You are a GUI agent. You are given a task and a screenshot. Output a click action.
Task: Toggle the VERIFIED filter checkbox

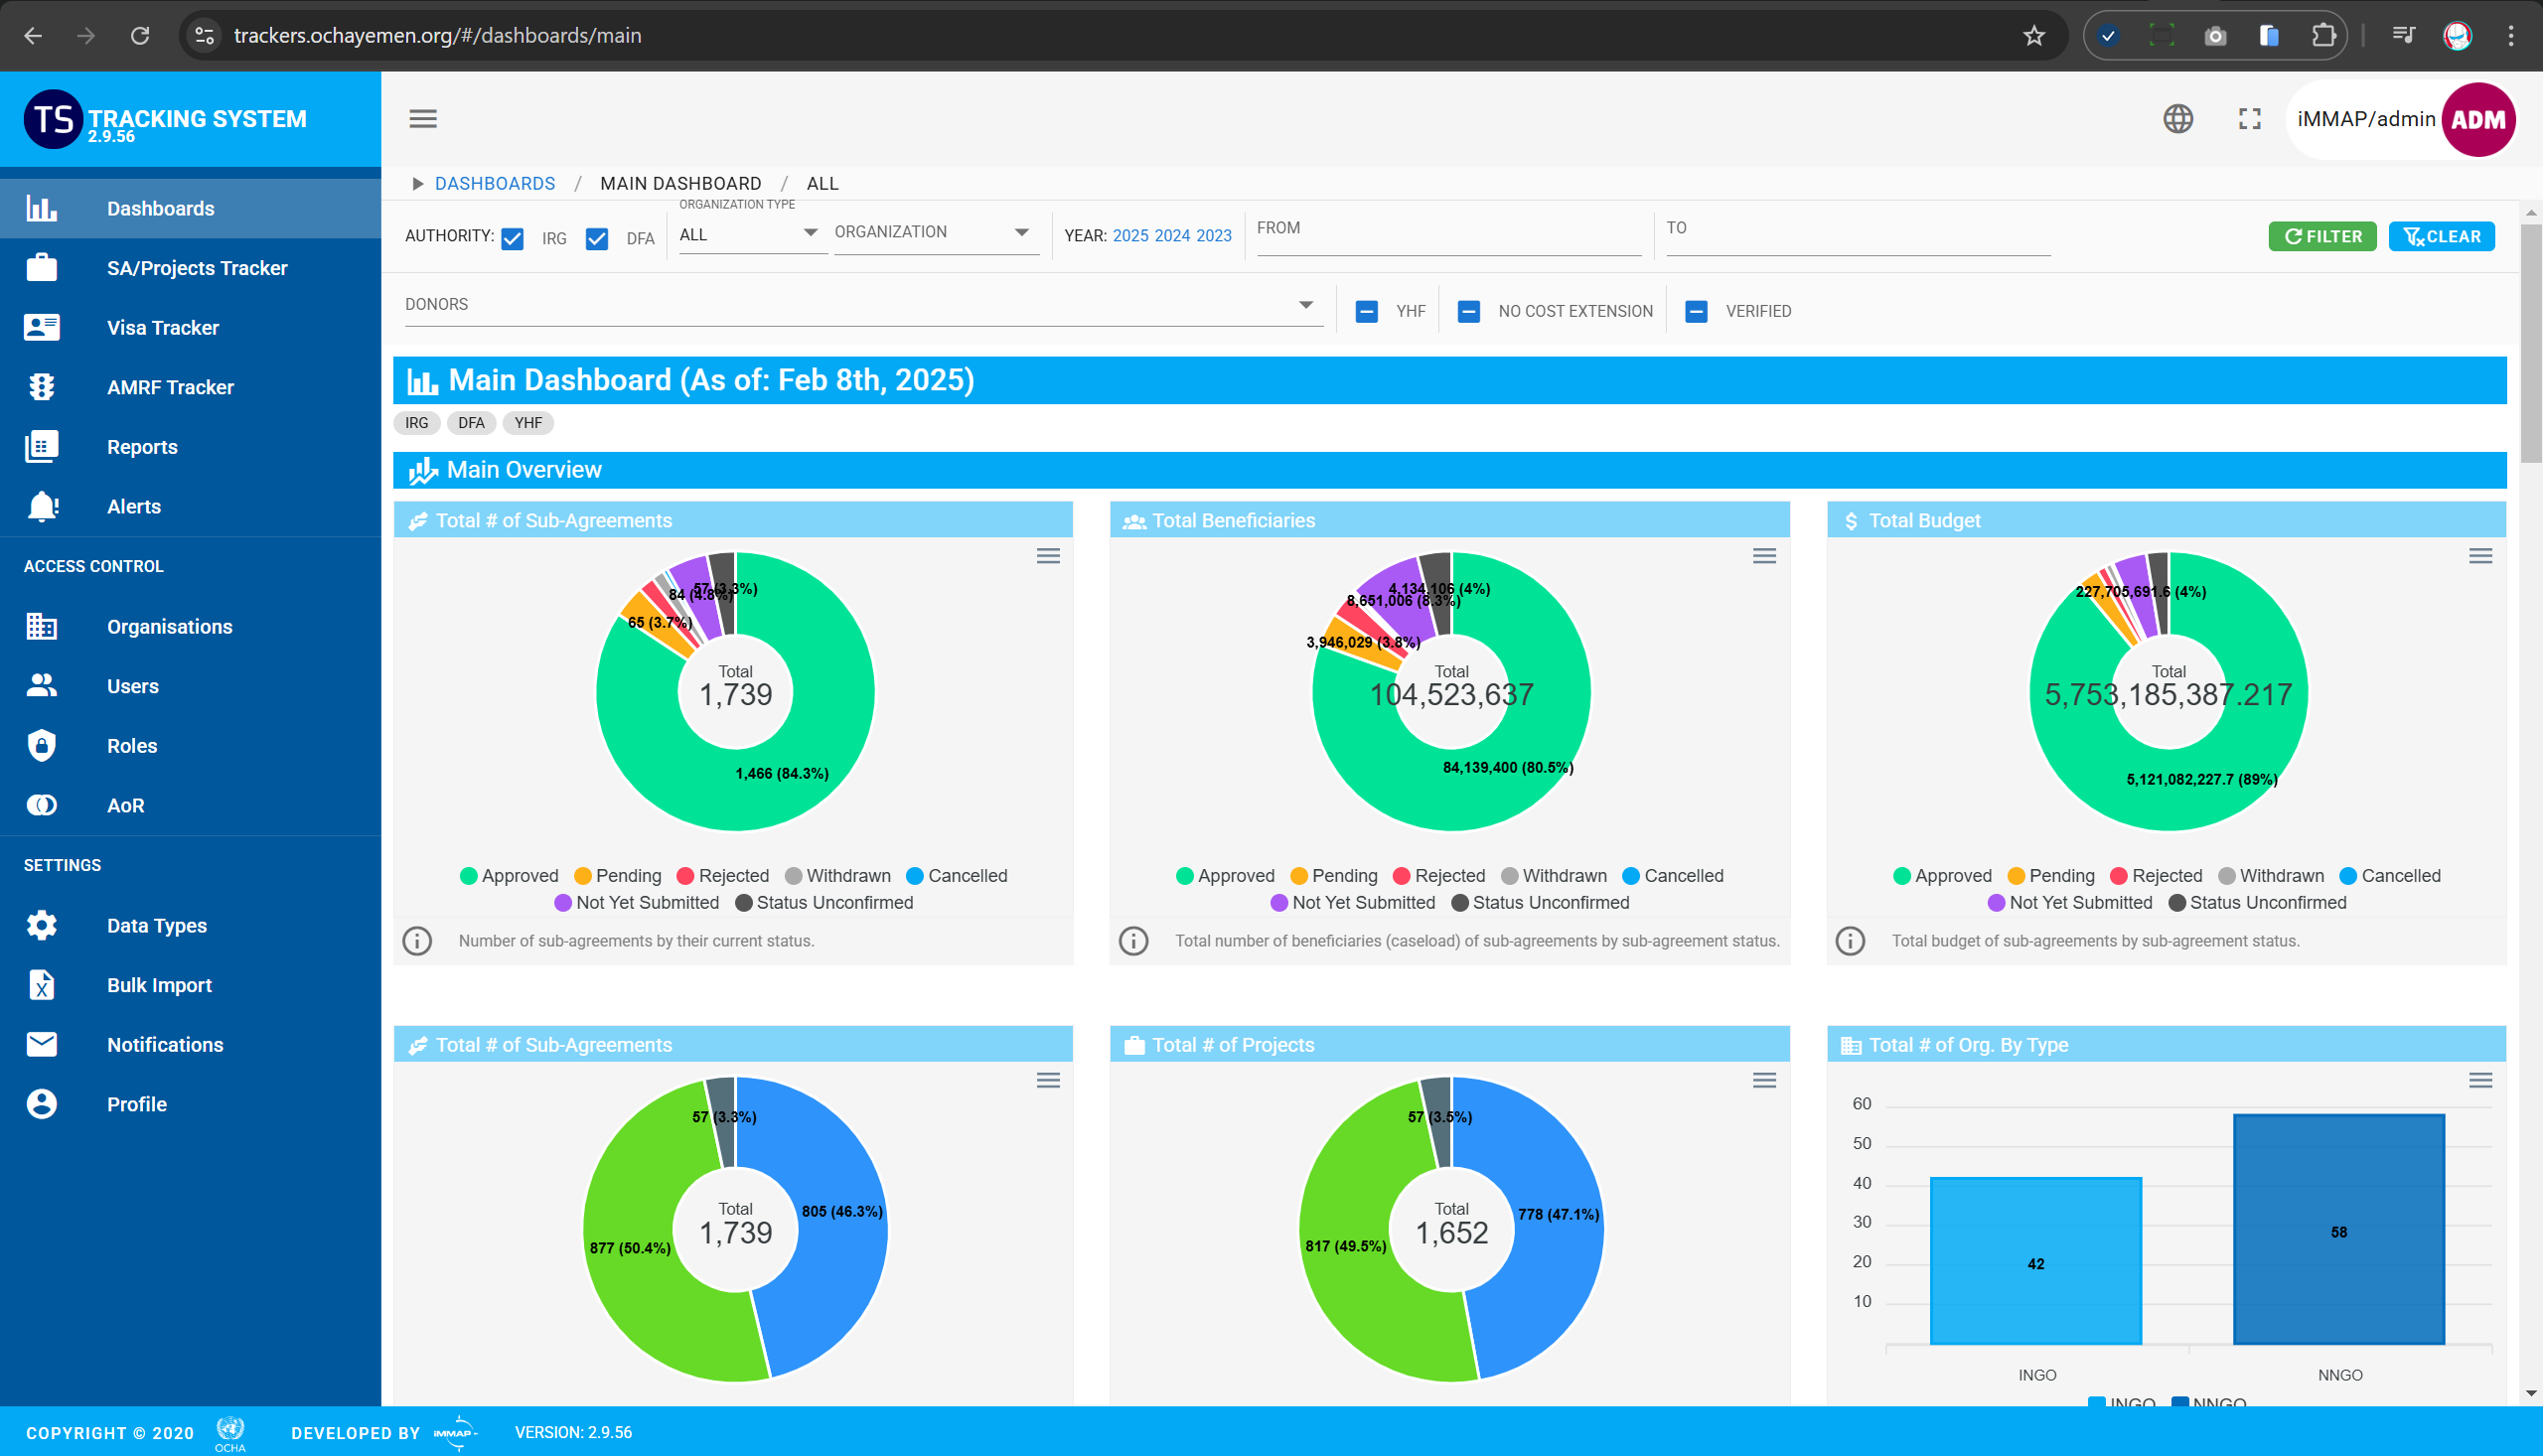click(x=1696, y=311)
